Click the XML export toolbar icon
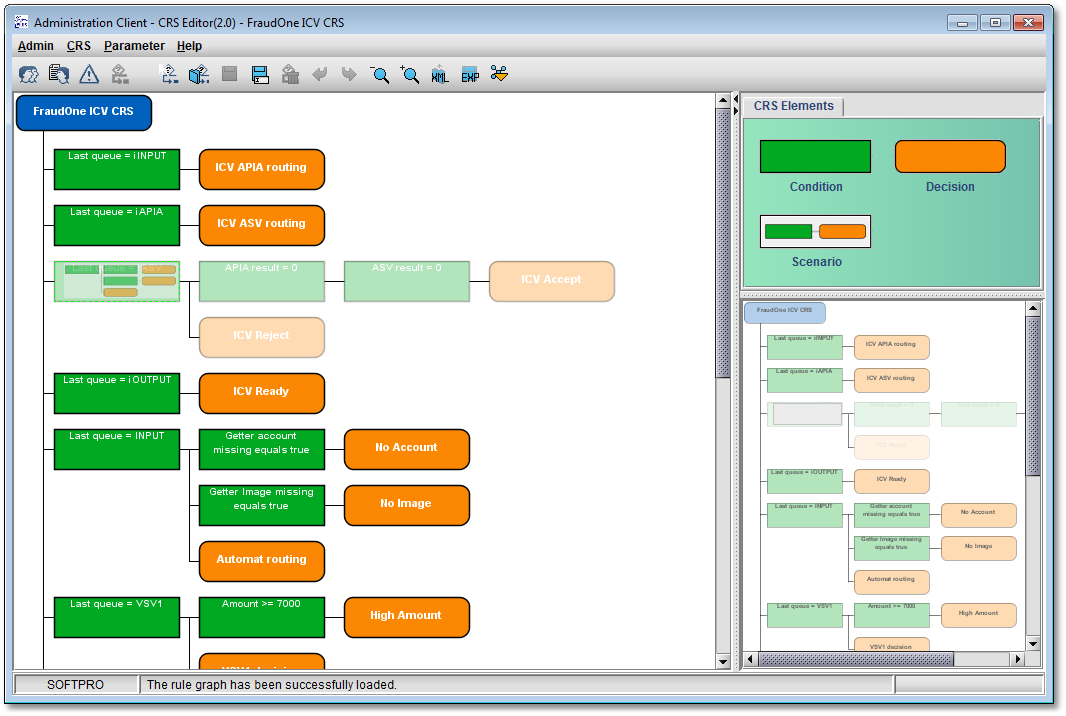 440,74
